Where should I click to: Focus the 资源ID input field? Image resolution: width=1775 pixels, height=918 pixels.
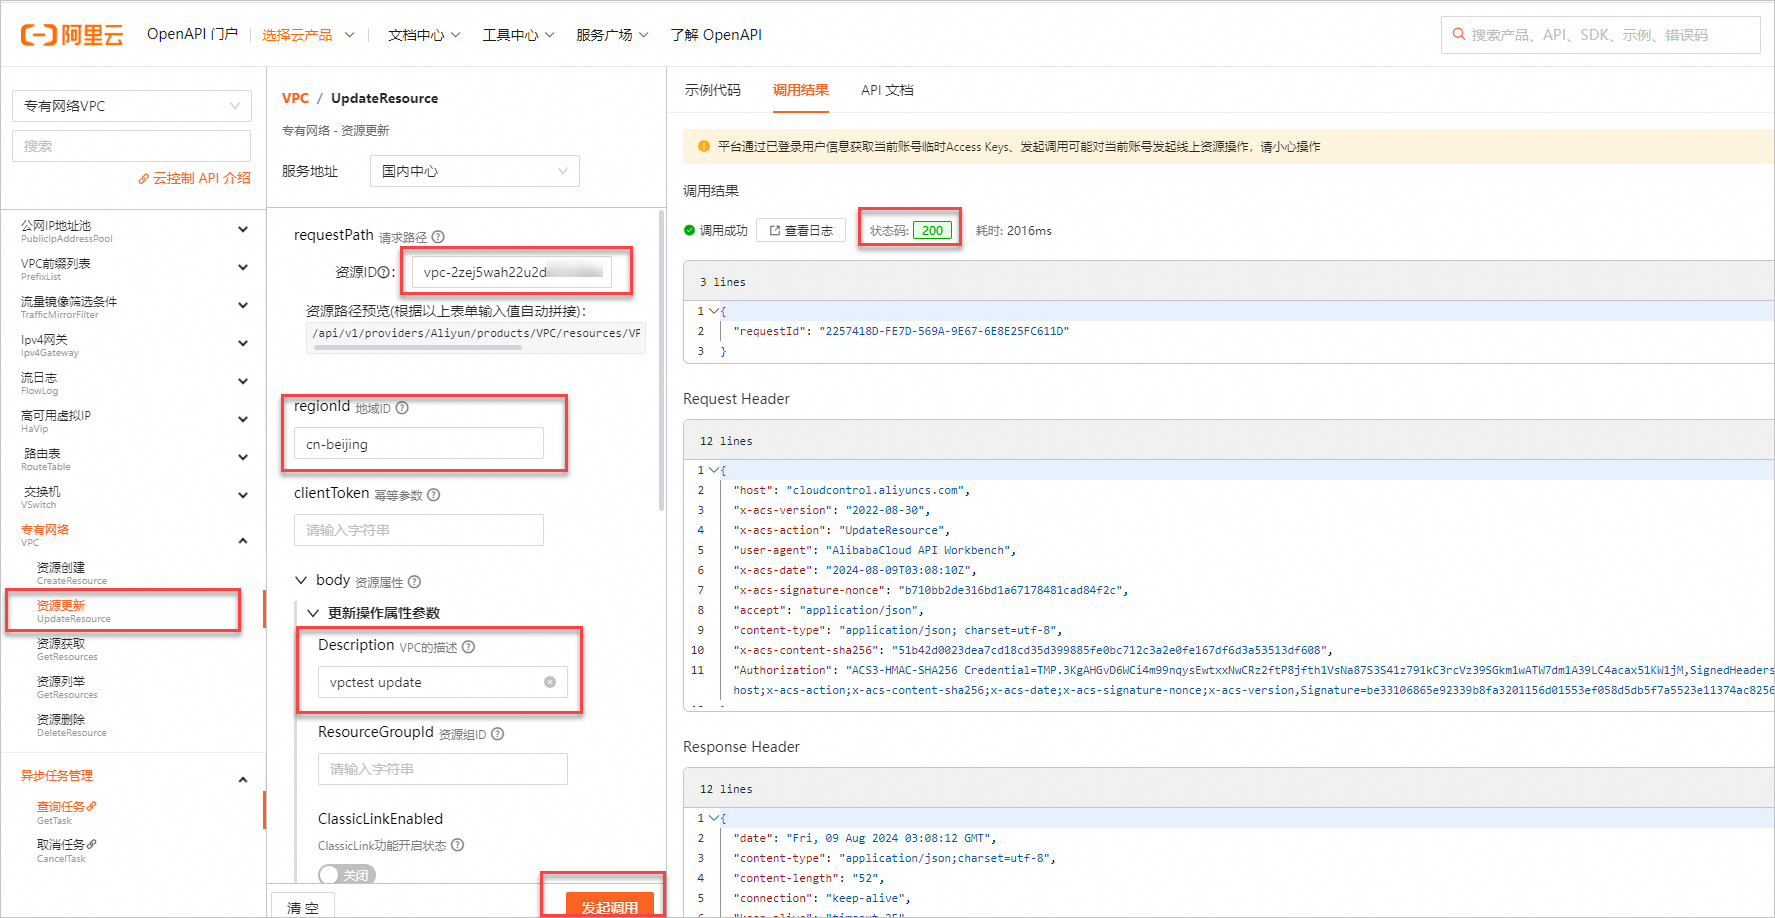pyautogui.click(x=512, y=272)
